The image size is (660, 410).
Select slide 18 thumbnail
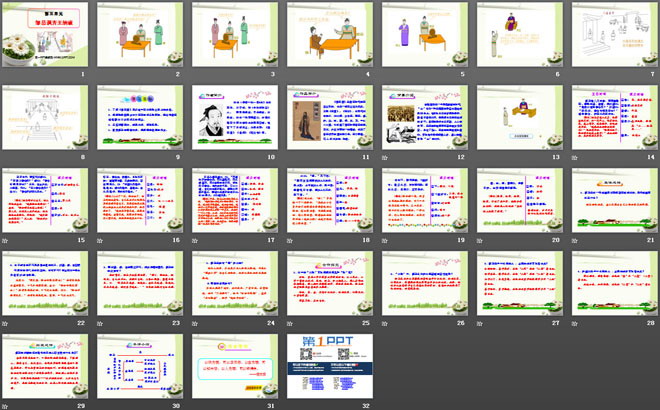click(330, 200)
